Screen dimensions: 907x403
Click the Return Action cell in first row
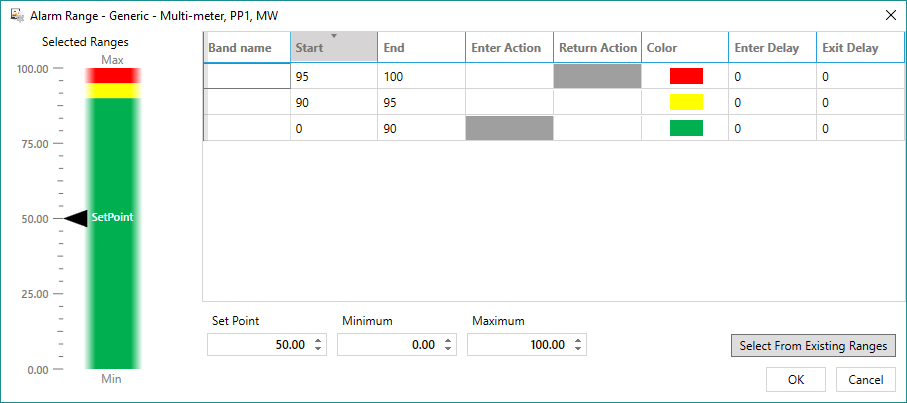[x=596, y=76]
